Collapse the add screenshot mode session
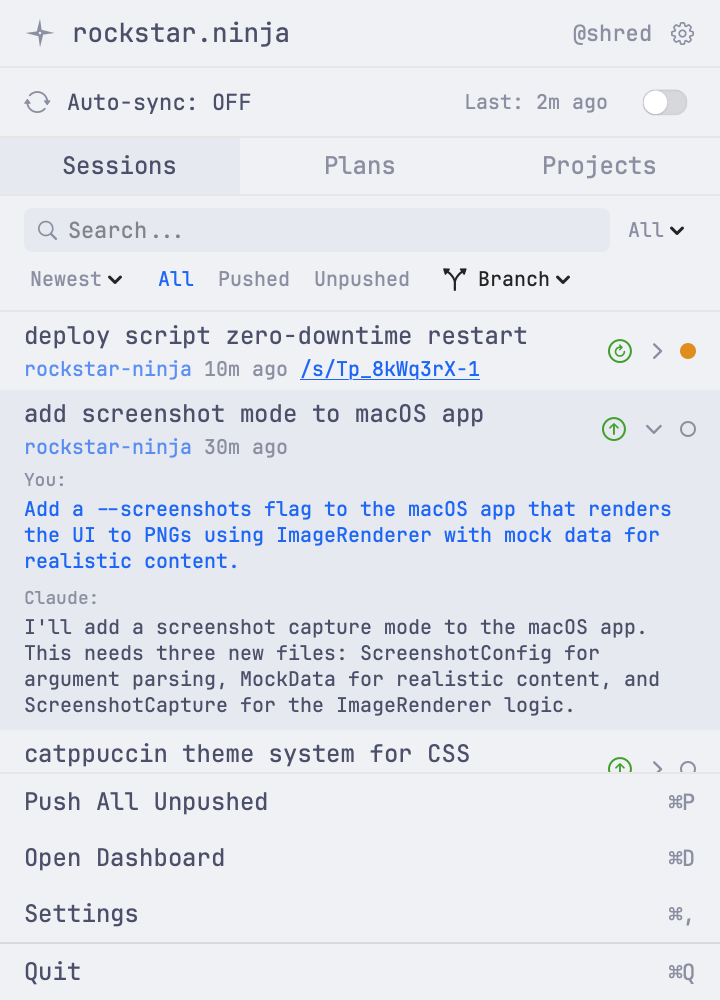 [x=654, y=428]
